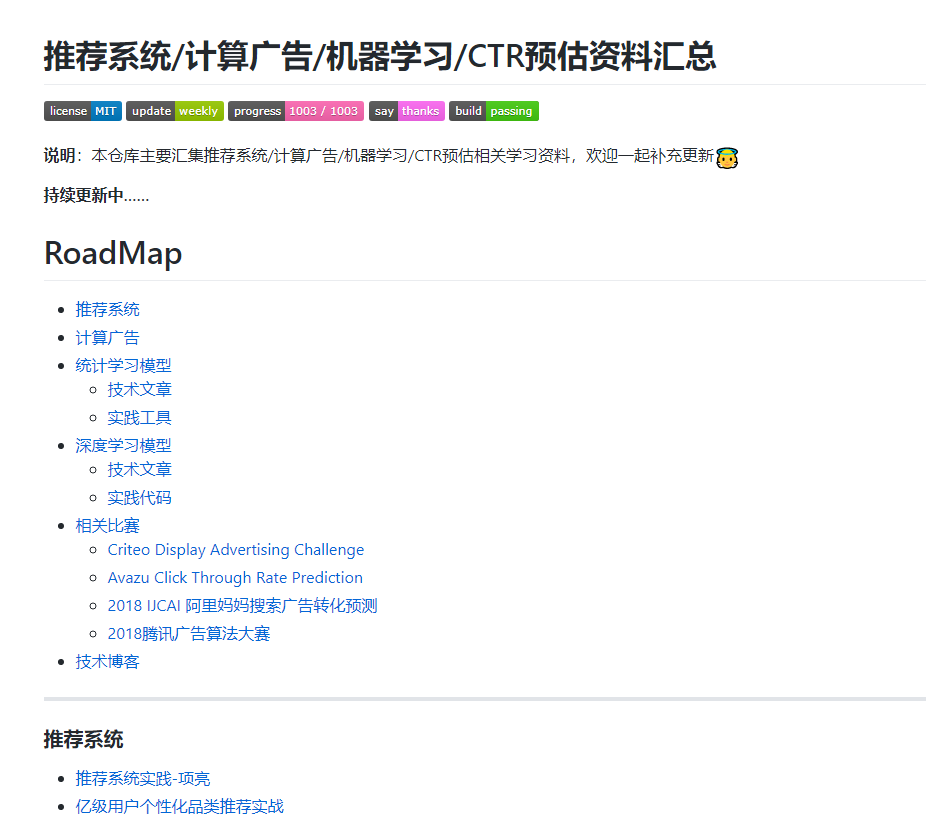Image resolution: width=934 pixels, height=838 pixels.
Task: Open the 技术博客 link
Action: pyautogui.click(x=107, y=662)
